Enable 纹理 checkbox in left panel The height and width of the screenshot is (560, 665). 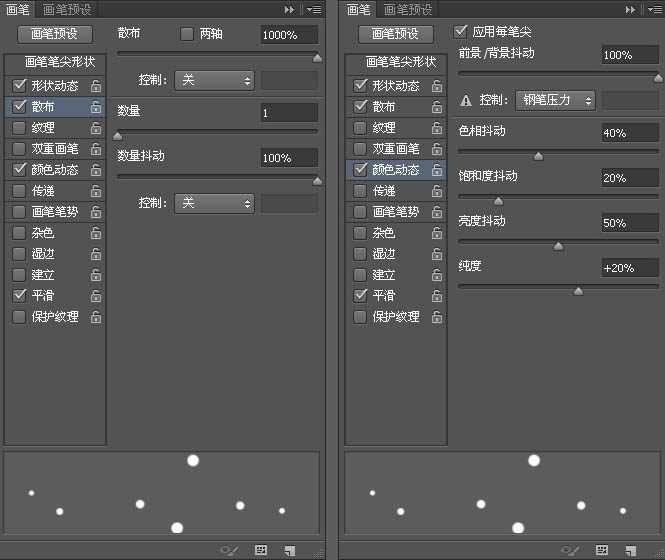coord(20,128)
